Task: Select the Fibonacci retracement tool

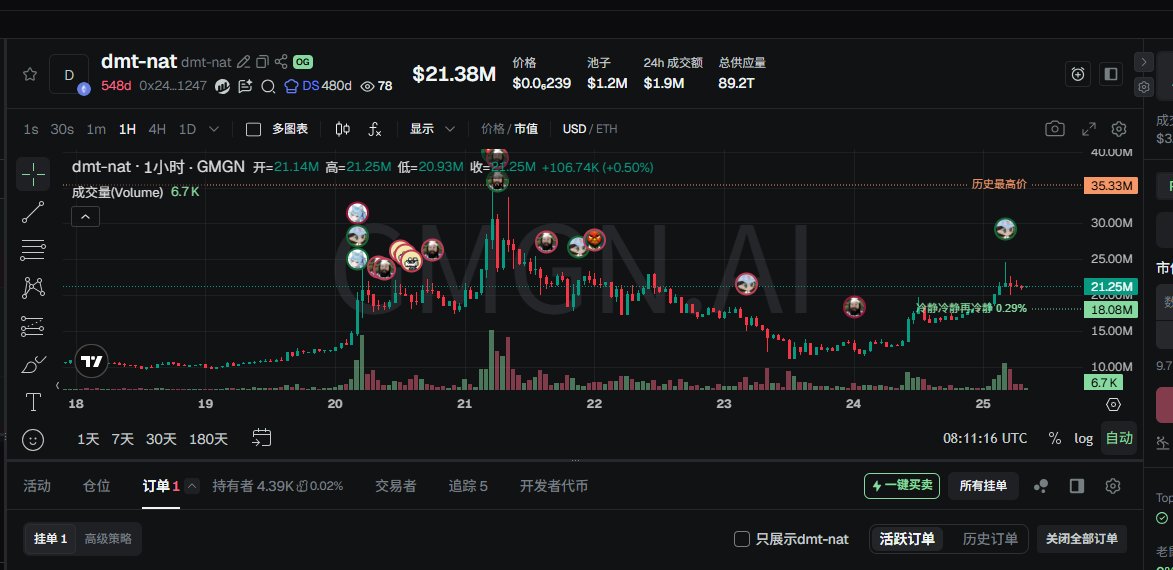Action: pyautogui.click(x=33, y=250)
